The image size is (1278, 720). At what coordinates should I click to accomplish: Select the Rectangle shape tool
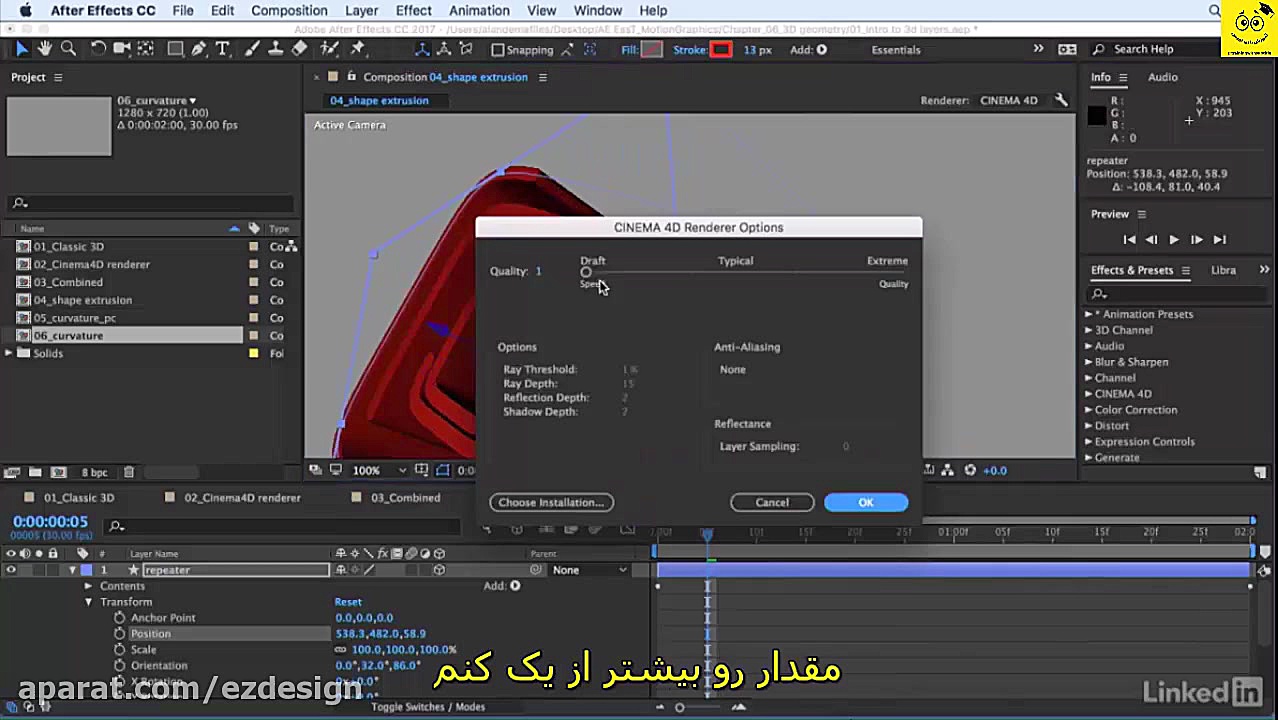tap(175, 48)
